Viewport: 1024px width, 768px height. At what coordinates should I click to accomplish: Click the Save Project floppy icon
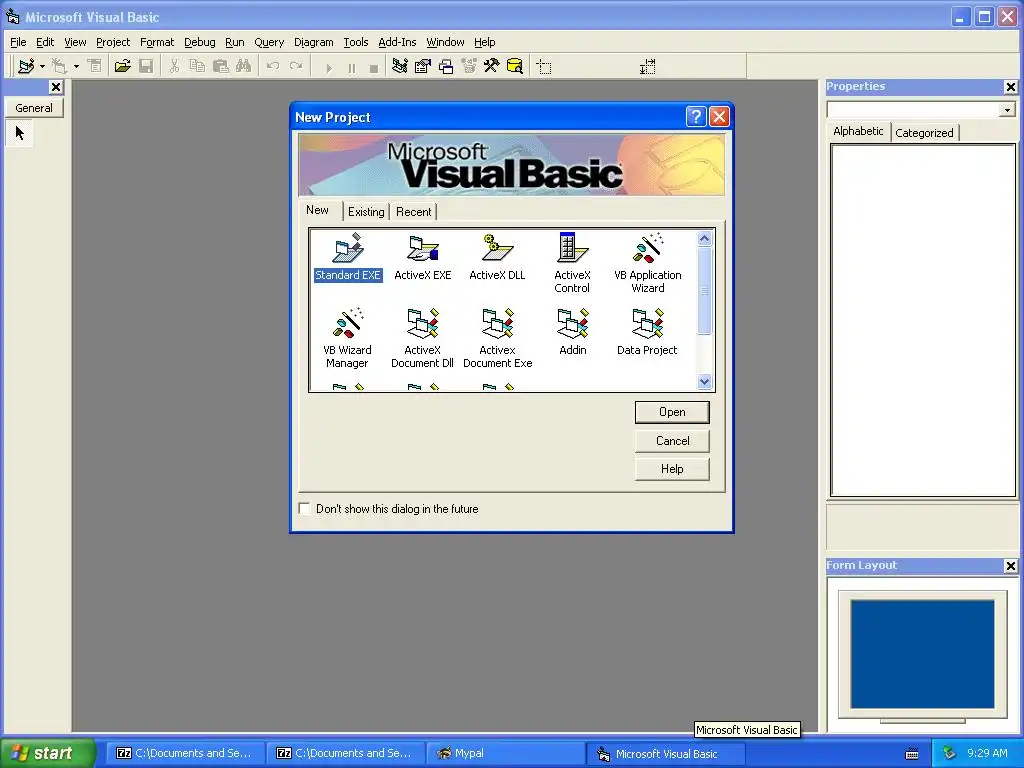(146, 66)
